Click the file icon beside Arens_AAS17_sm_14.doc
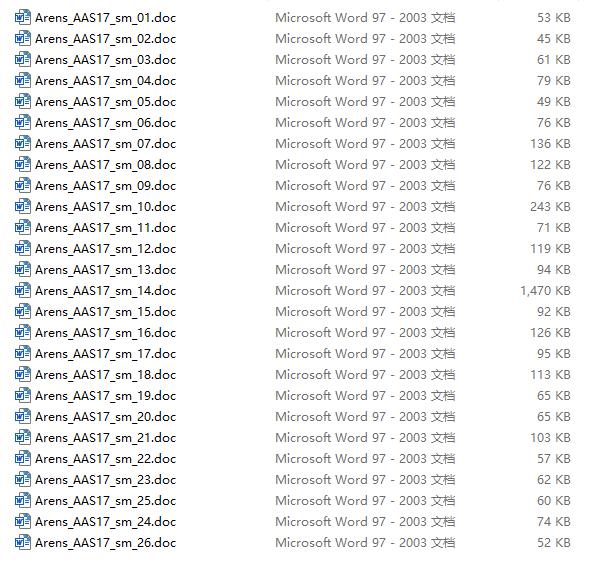Screen dimensions: 612x578 [23, 290]
